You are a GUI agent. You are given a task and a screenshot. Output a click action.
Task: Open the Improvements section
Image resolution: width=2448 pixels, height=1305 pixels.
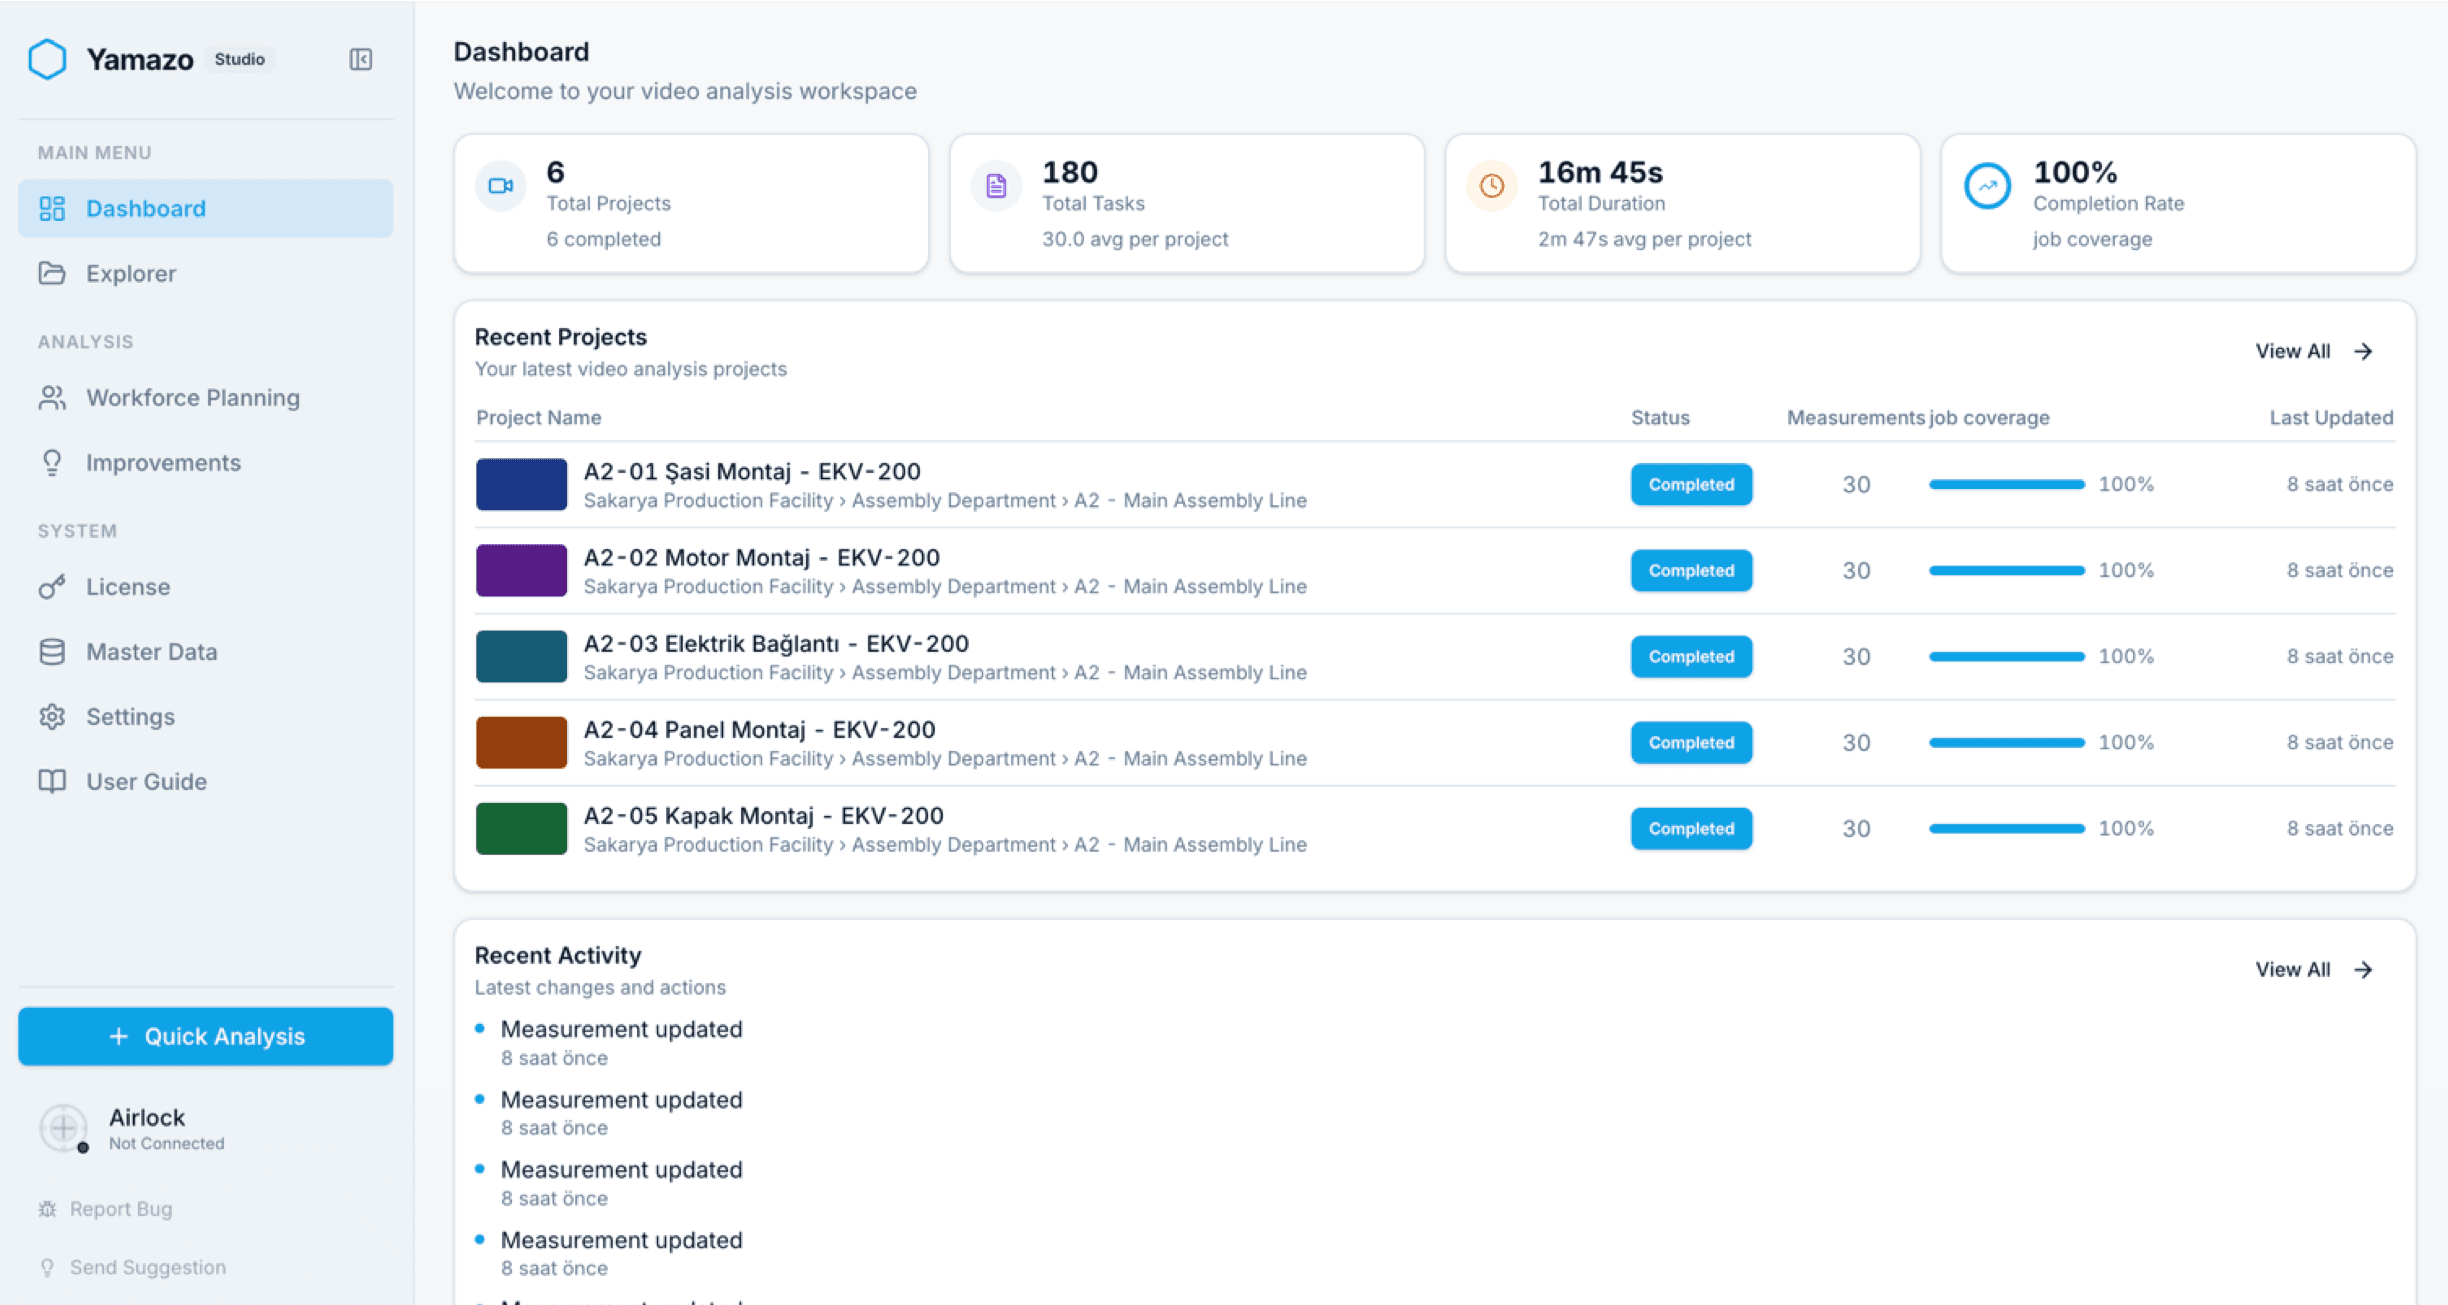point(205,463)
